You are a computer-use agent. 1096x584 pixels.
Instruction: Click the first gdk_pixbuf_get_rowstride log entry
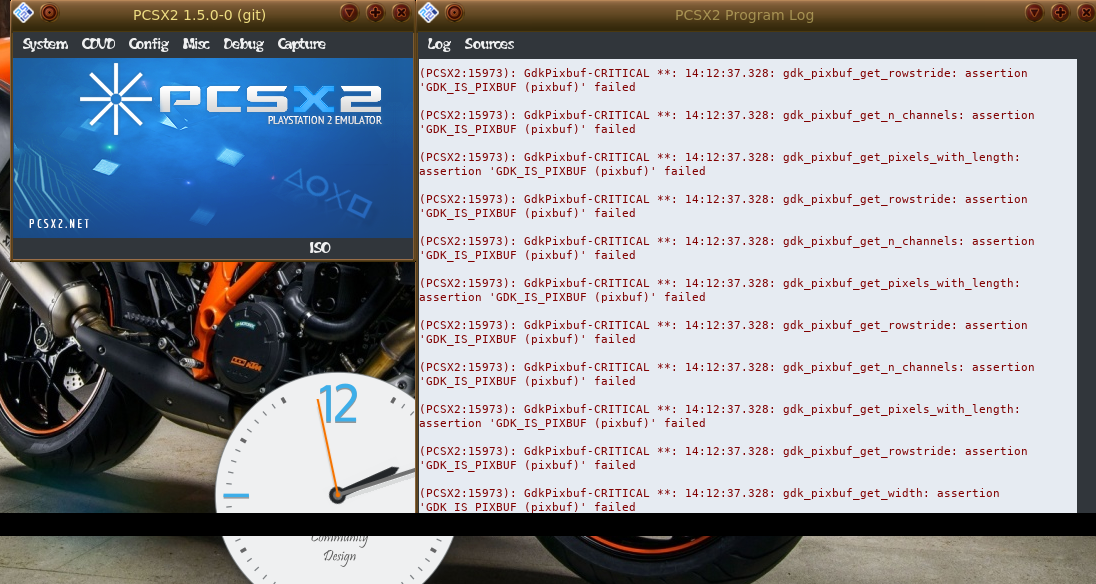723,80
